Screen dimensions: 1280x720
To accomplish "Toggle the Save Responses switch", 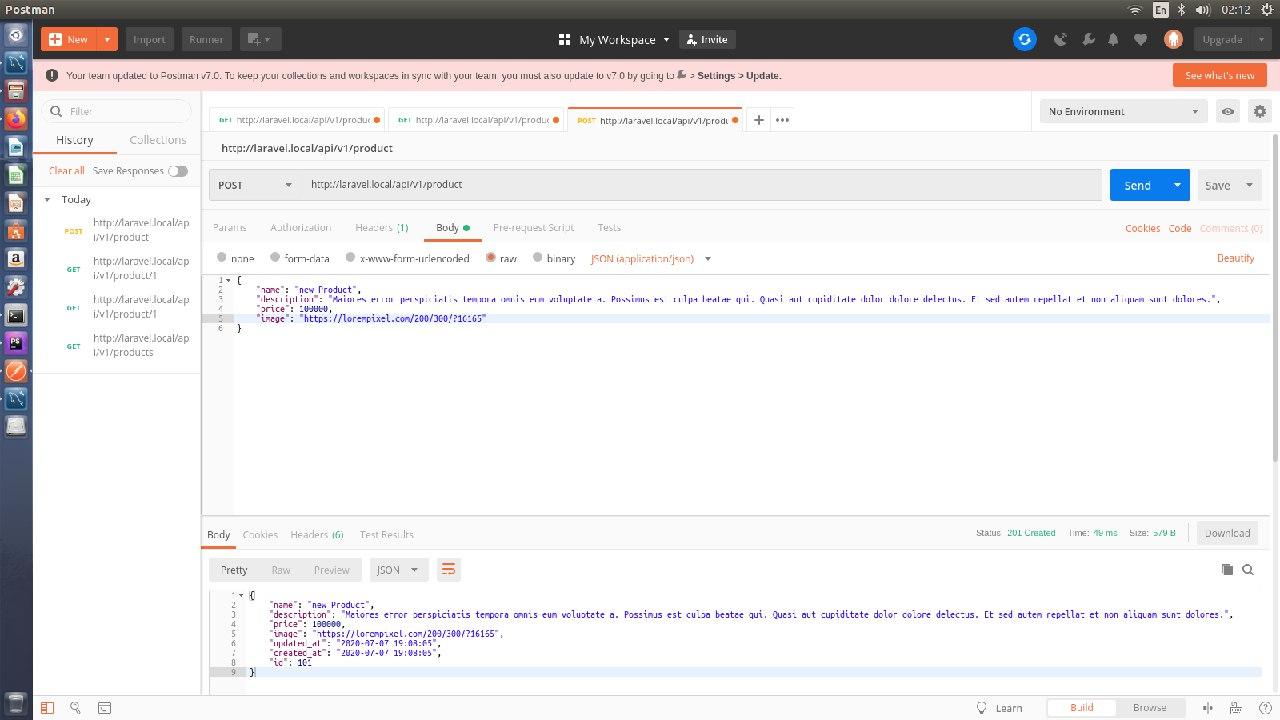I will click(x=178, y=171).
